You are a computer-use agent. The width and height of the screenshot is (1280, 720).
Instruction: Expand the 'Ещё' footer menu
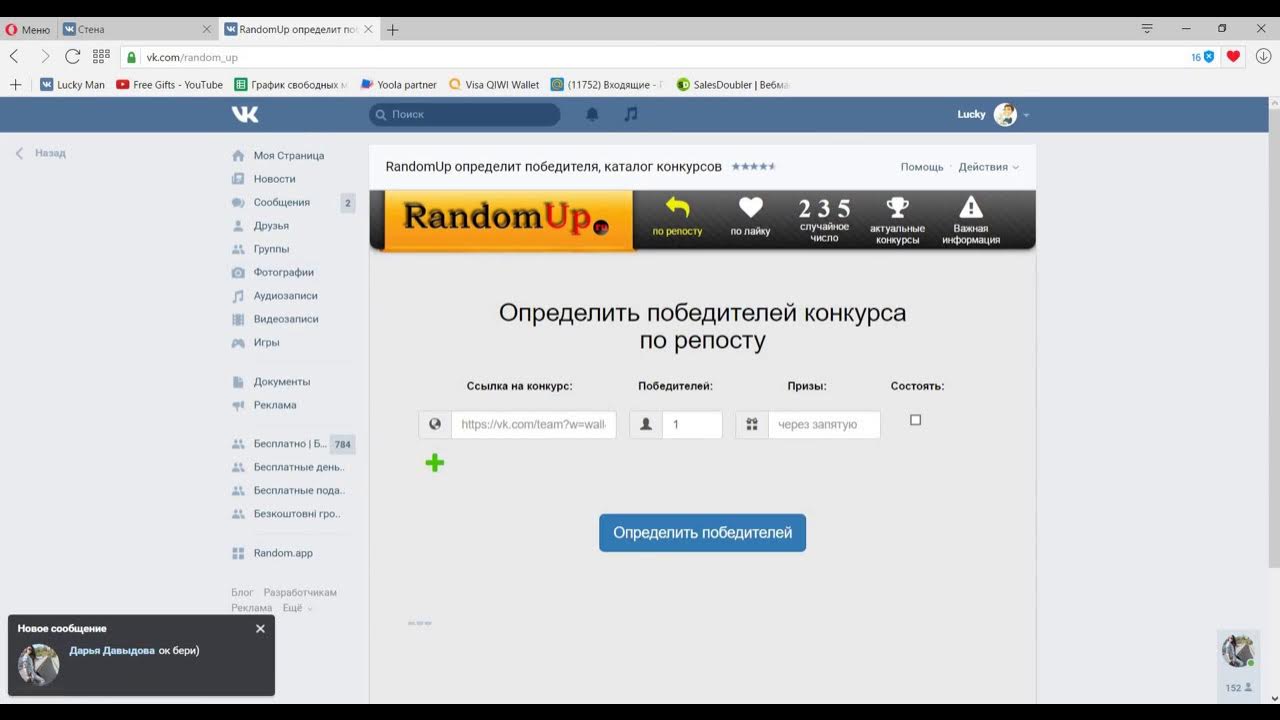(297, 608)
